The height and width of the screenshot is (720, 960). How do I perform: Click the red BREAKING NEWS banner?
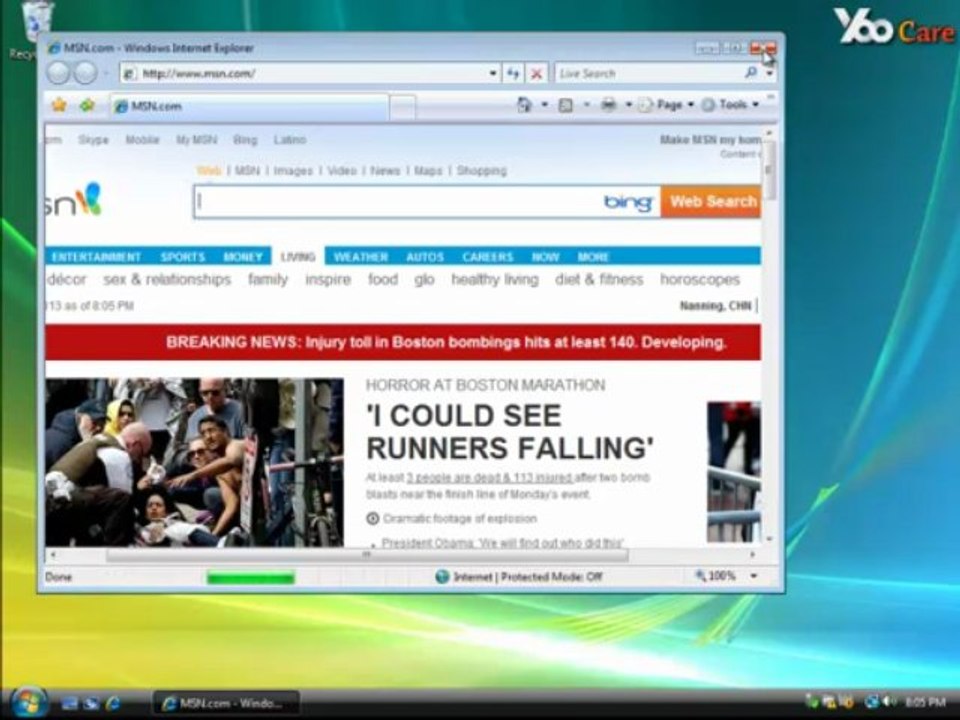tap(403, 342)
